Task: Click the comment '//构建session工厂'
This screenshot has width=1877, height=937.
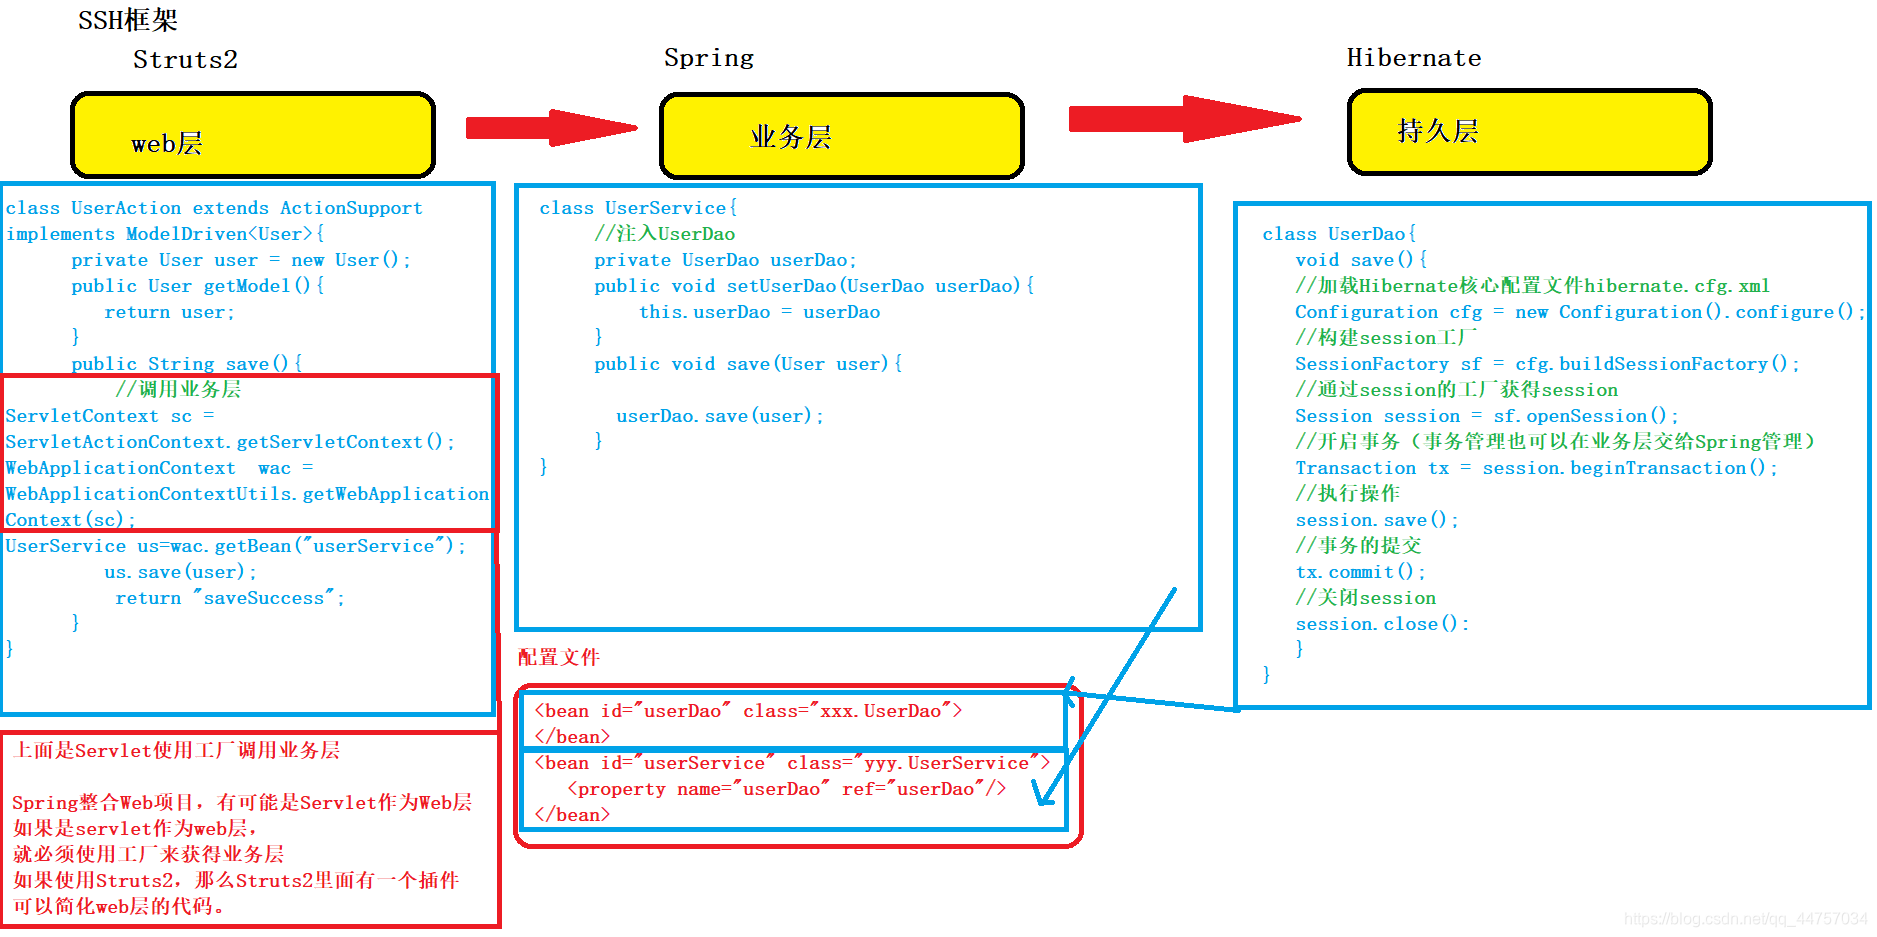Action: [1385, 338]
